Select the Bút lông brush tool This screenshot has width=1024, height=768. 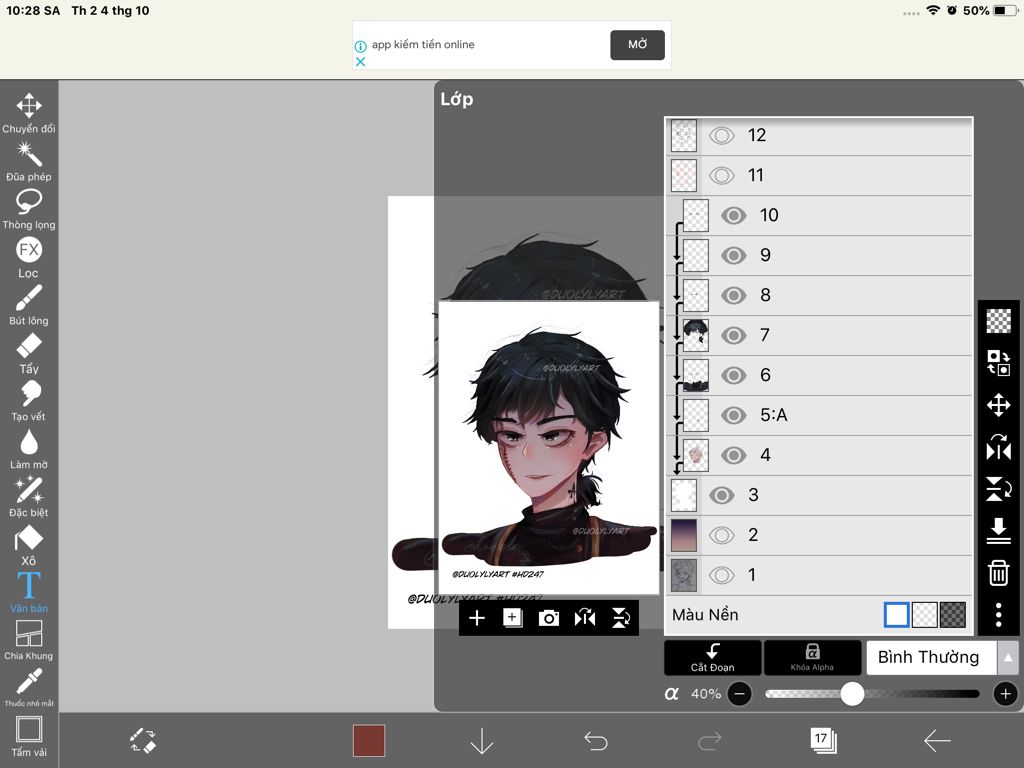(x=29, y=305)
